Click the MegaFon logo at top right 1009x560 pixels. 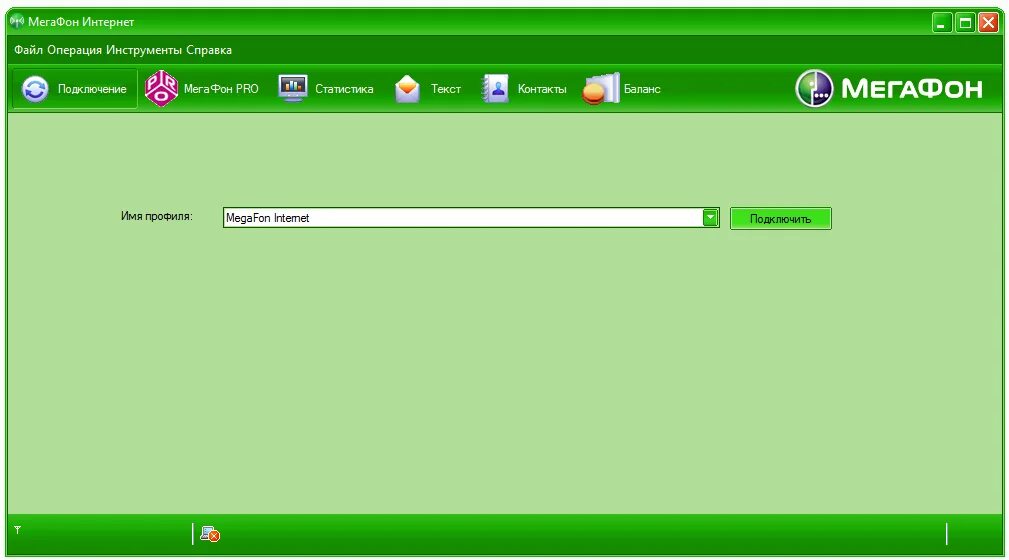tap(889, 88)
